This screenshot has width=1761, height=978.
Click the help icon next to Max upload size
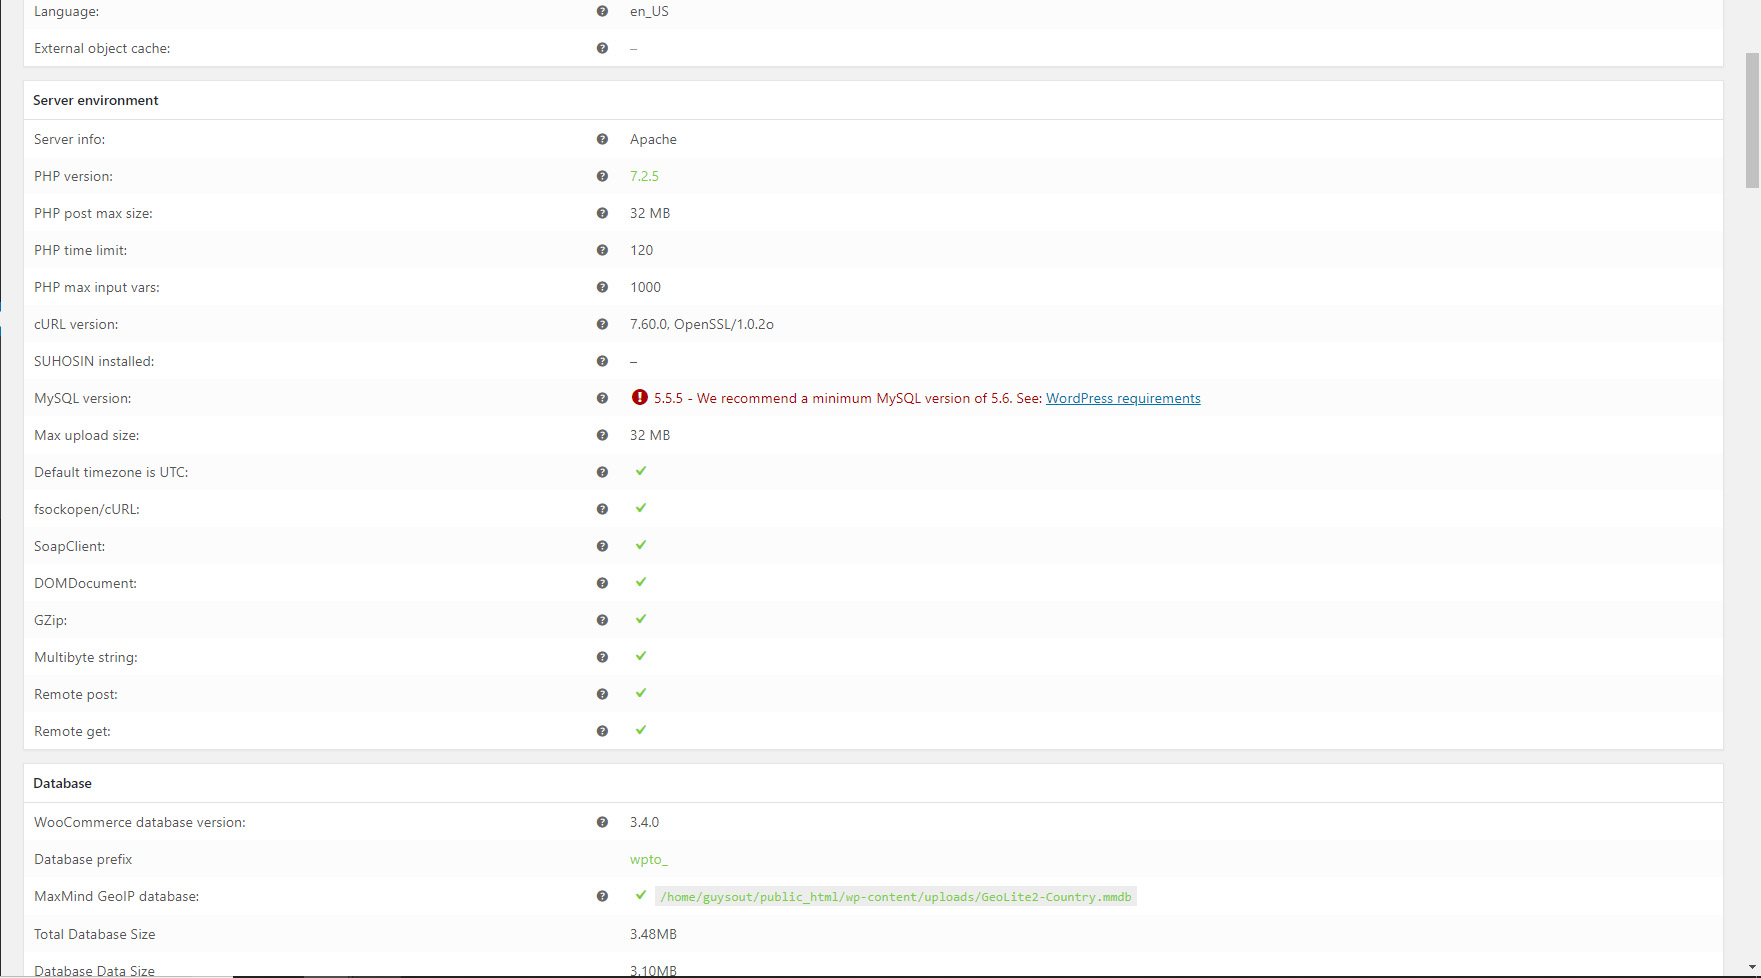[602, 435]
